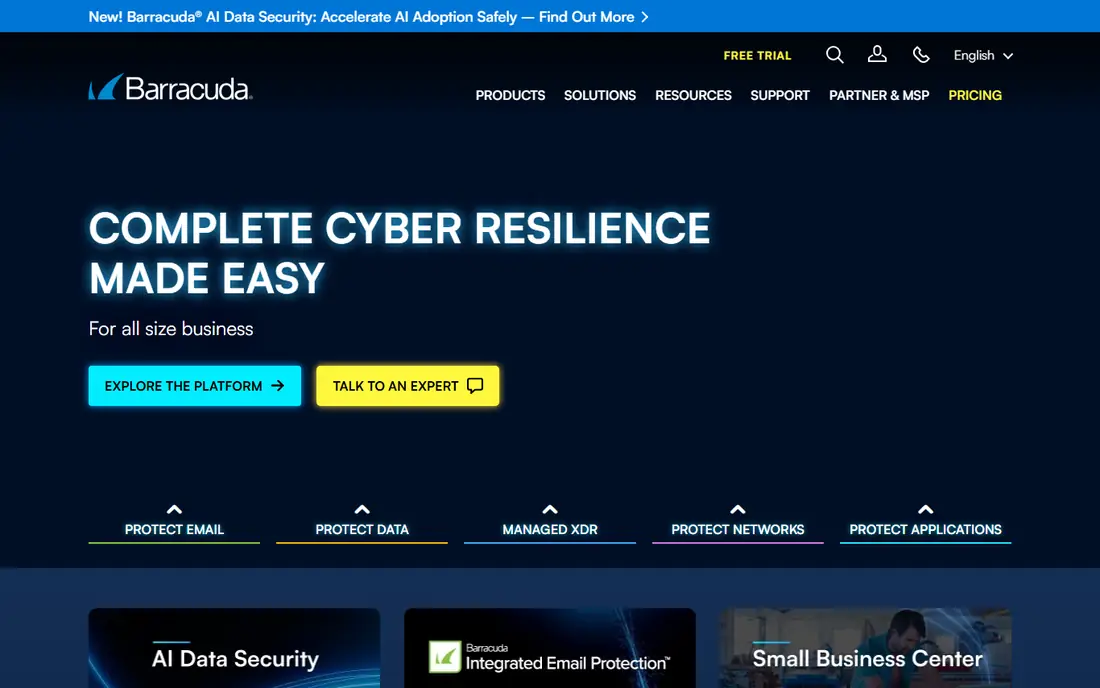This screenshot has height=688, width=1100.
Task: Expand chevron above Protect Email
Action: click(x=174, y=509)
